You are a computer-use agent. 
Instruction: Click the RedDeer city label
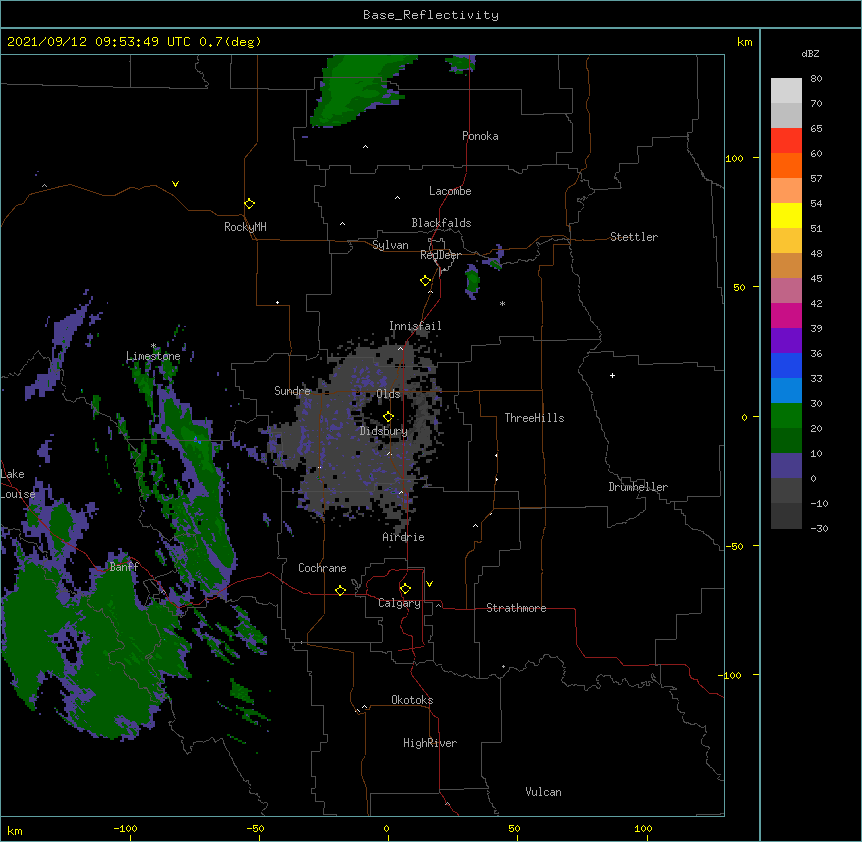(440, 255)
